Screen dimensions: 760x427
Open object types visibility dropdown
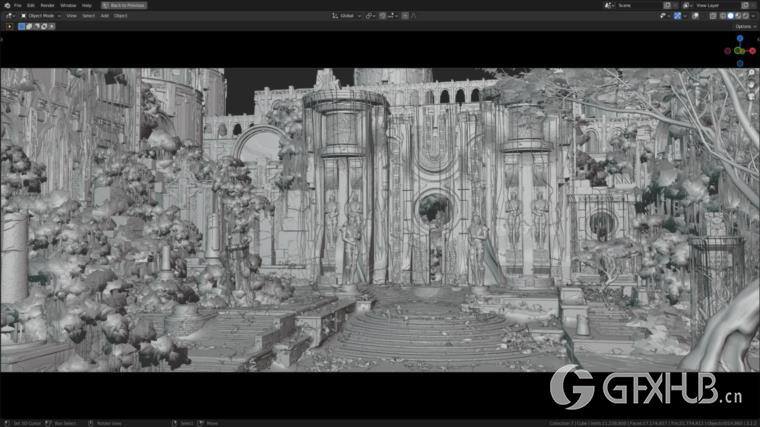665,16
